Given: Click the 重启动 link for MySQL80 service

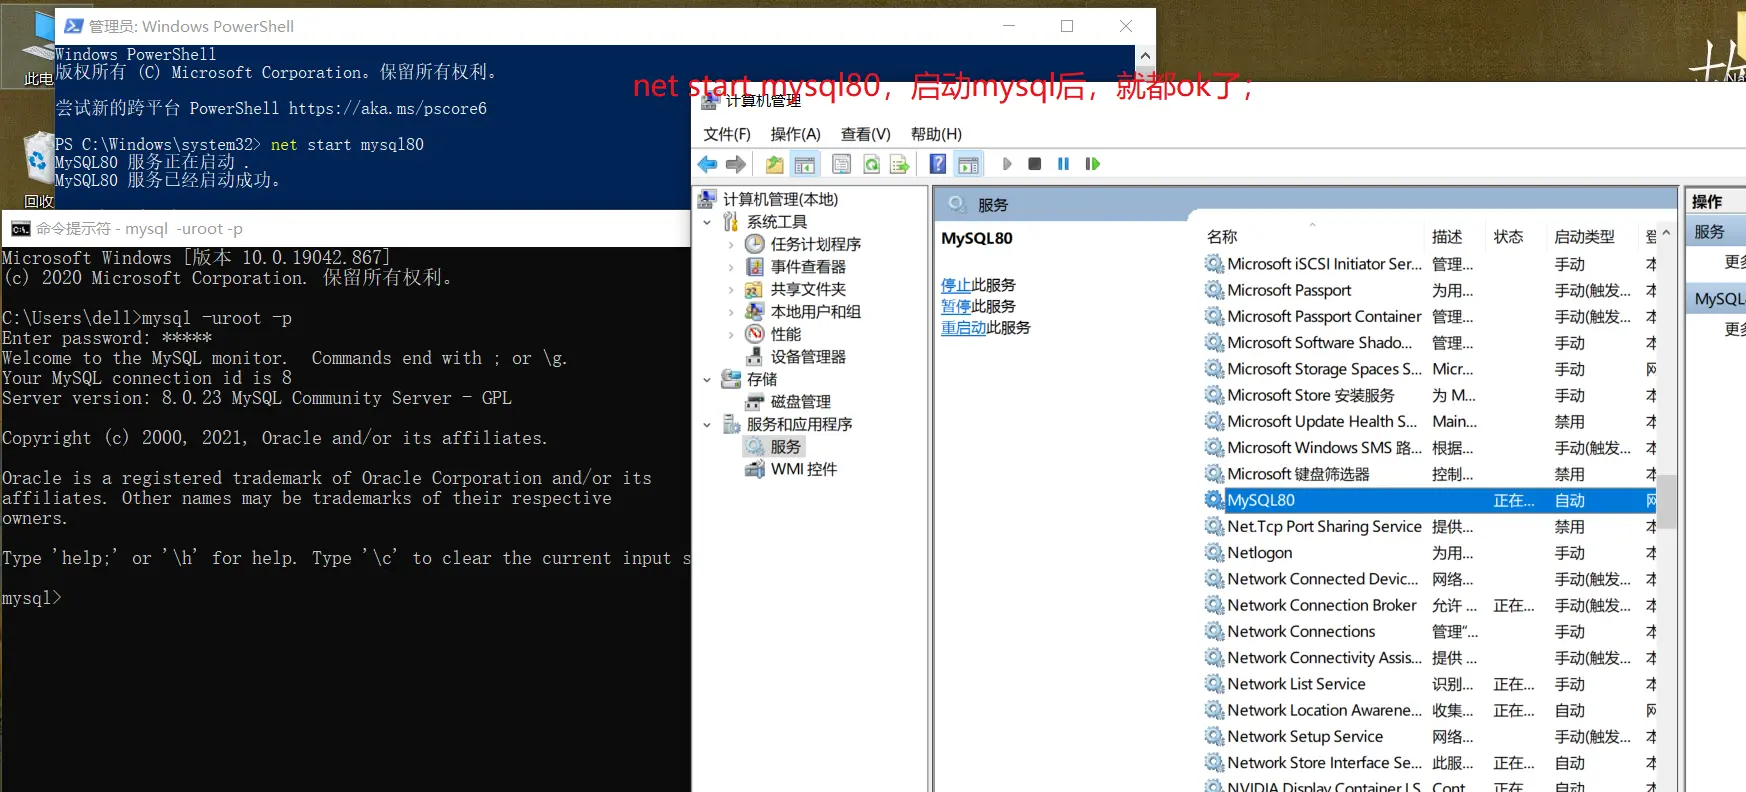Looking at the screenshot, I should coord(963,328).
